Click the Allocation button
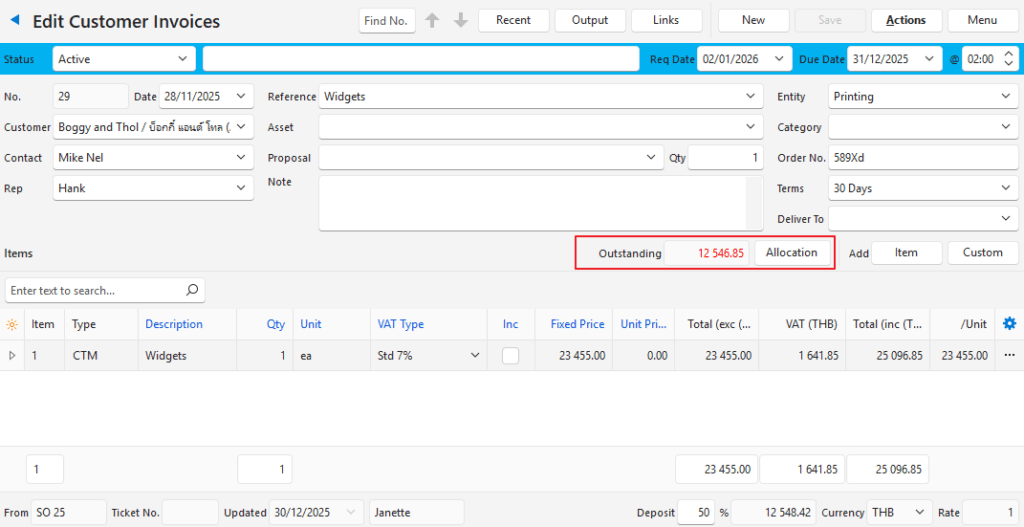This screenshot has height=527, width=1024. tap(791, 253)
